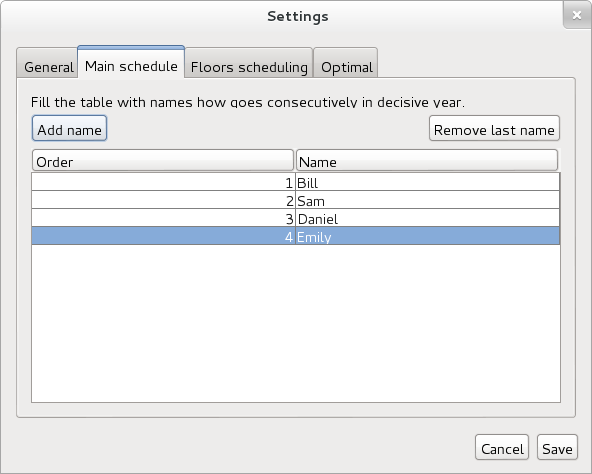
Task: Select the Daniel name cell
Action: point(427,218)
